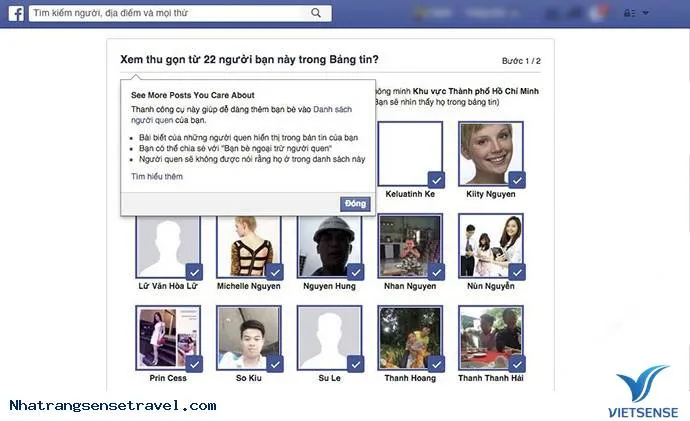This screenshot has height=421, width=690.
Task: Uncheck the Thanh Hoang checkmark
Action: (x=437, y=364)
